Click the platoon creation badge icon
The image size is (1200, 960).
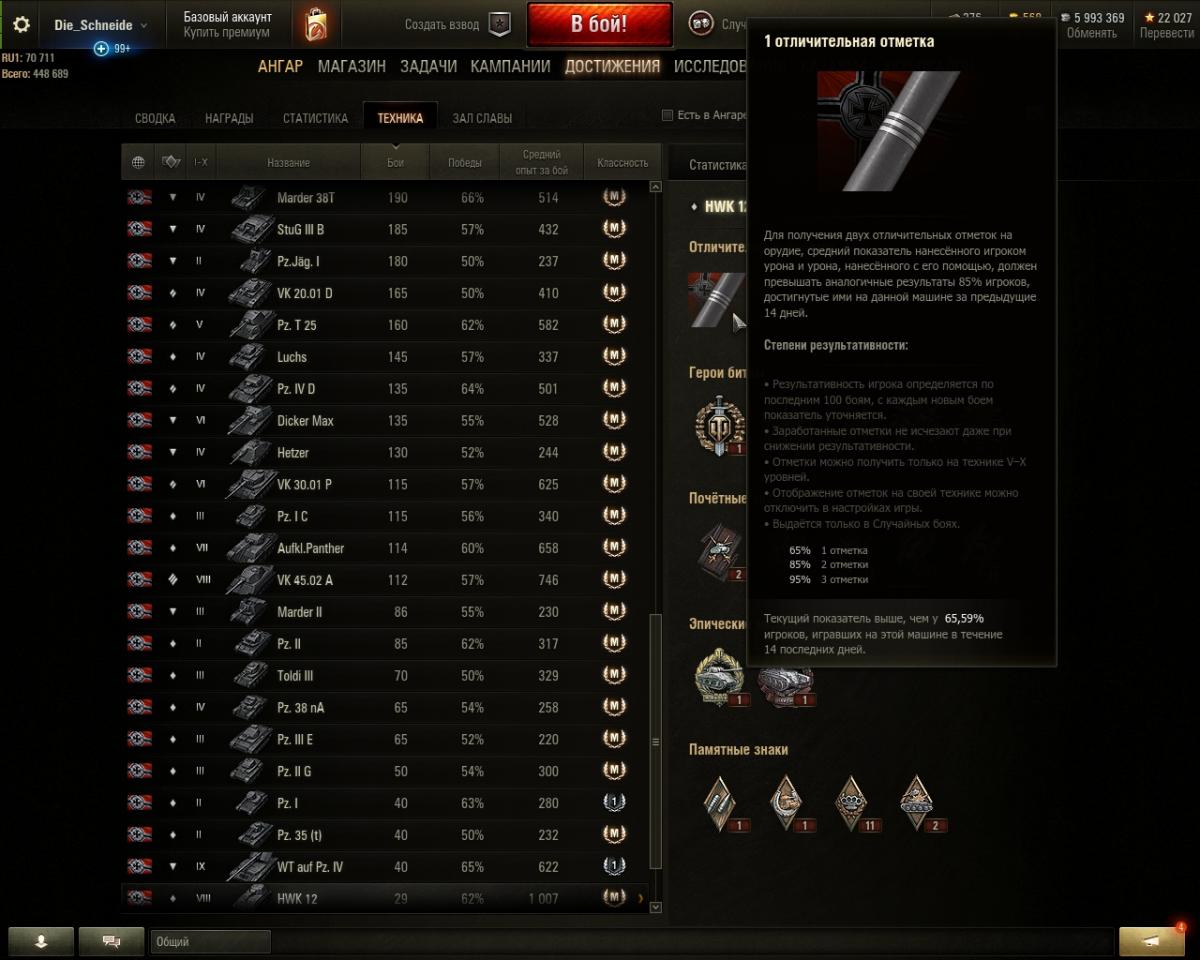click(x=500, y=24)
